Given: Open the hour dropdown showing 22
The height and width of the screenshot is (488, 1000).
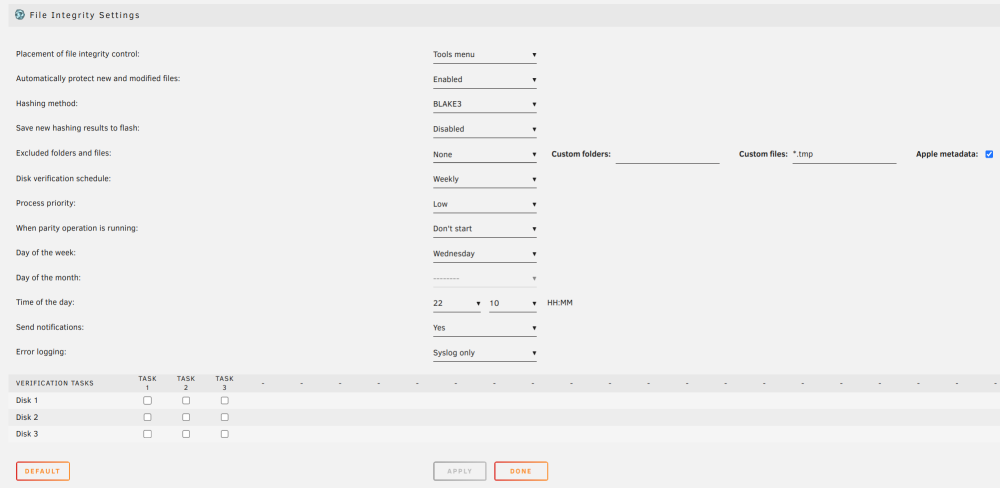Looking at the screenshot, I should (457, 304).
